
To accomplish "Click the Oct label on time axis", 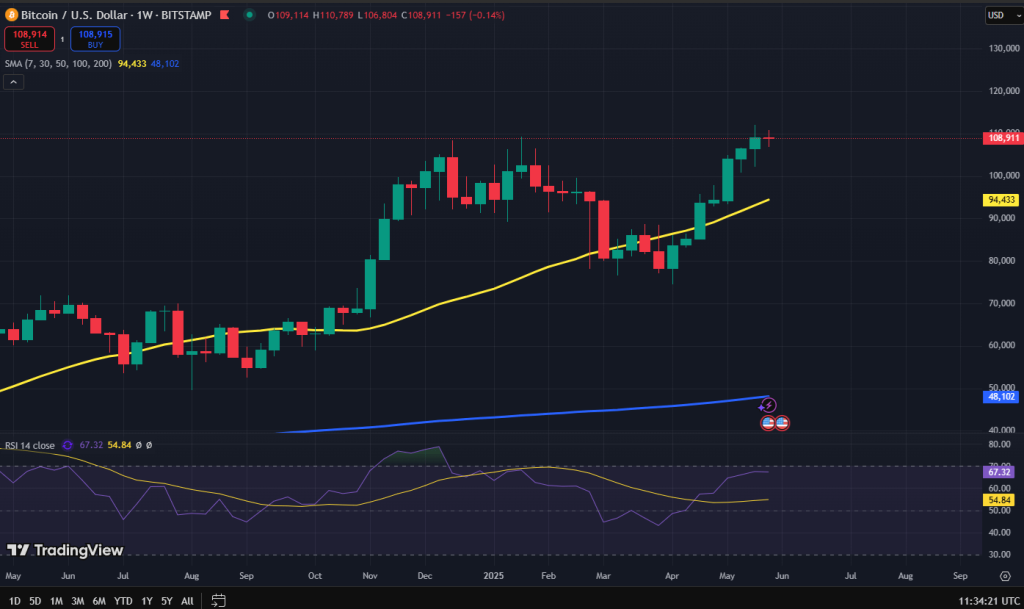I will pos(315,576).
